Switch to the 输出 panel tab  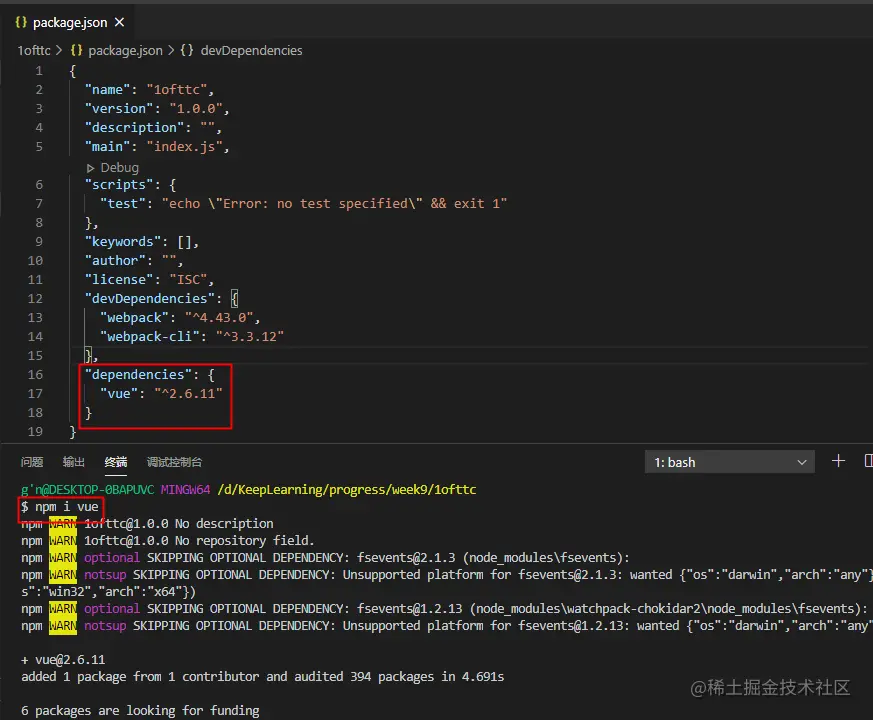point(73,462)
